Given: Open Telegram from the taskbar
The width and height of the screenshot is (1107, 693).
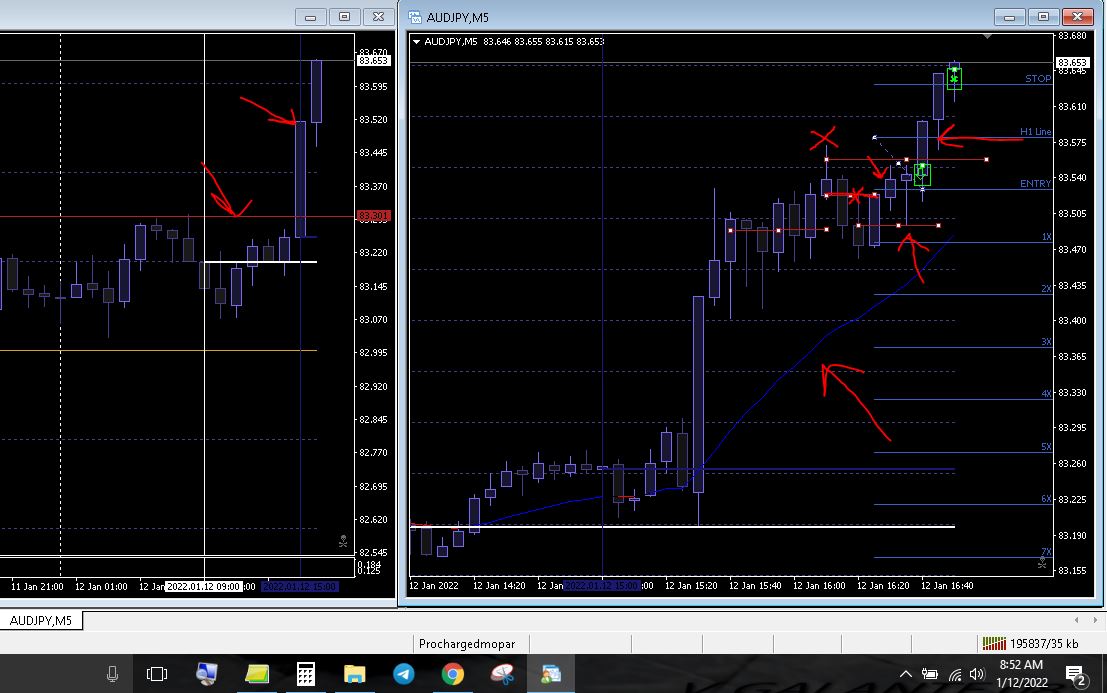Looking at the screenshot, I should click(404, 675).
